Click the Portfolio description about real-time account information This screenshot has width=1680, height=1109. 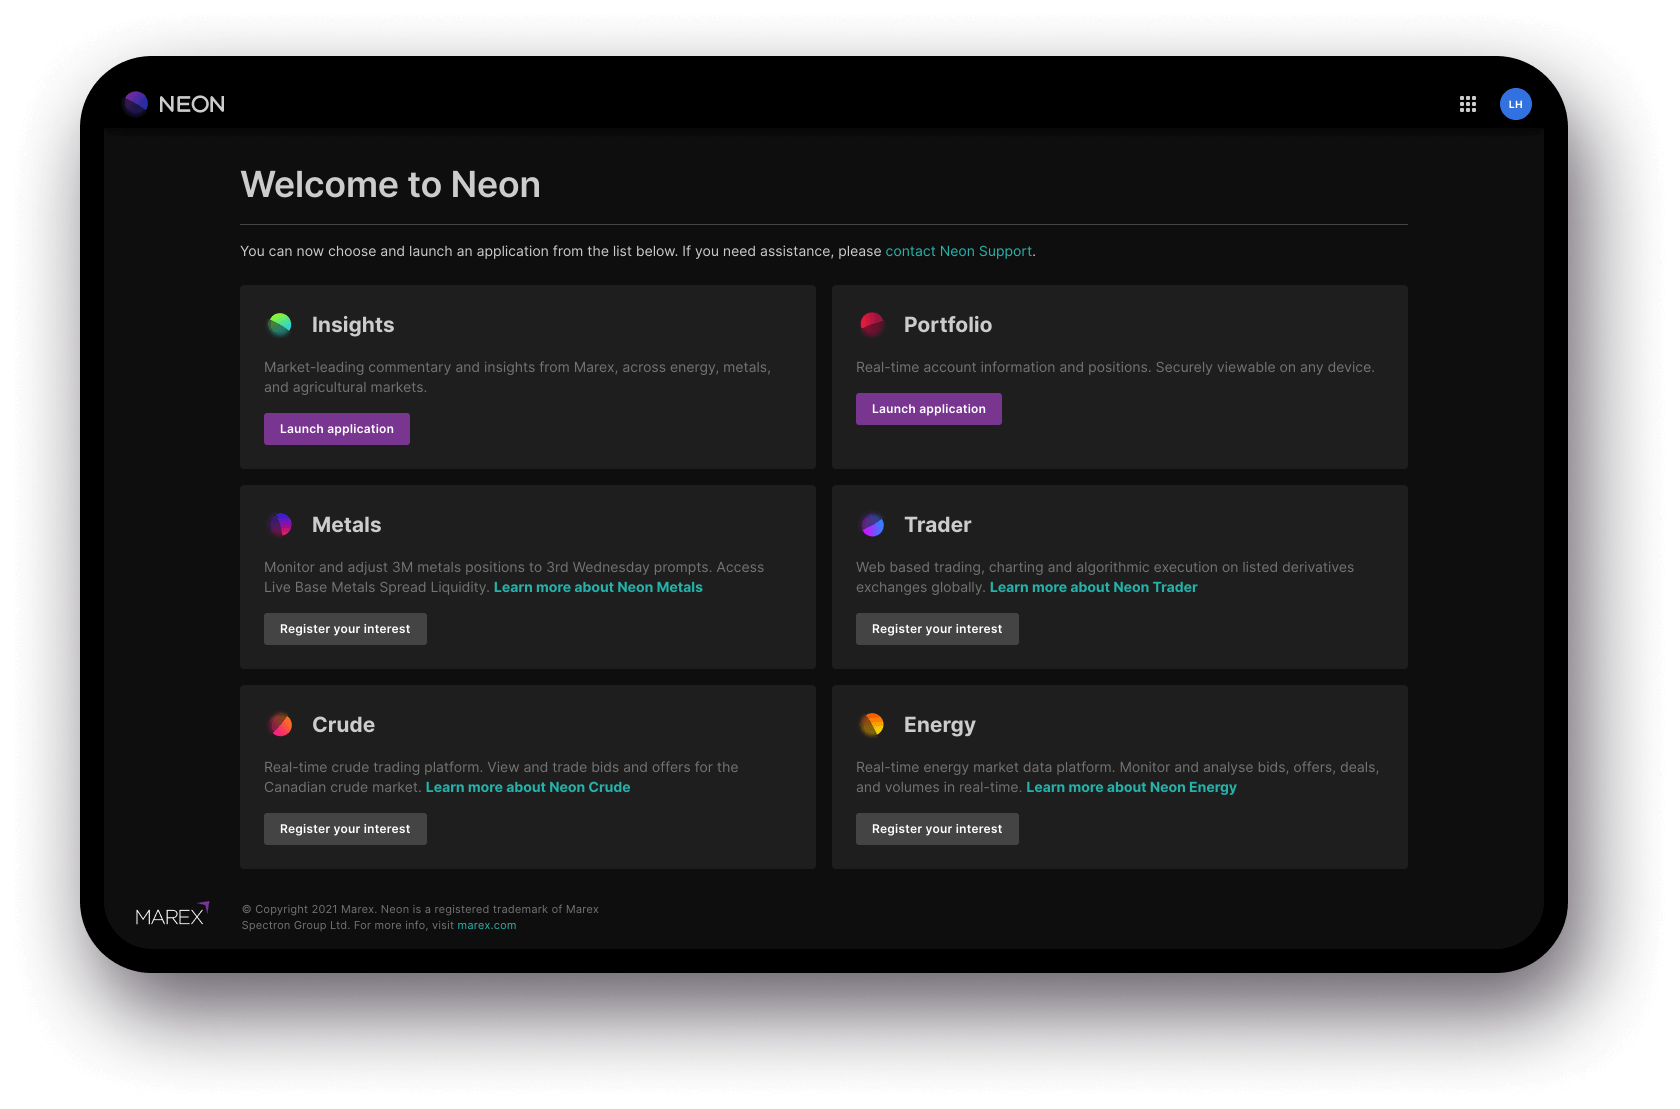coord(1115,367)
